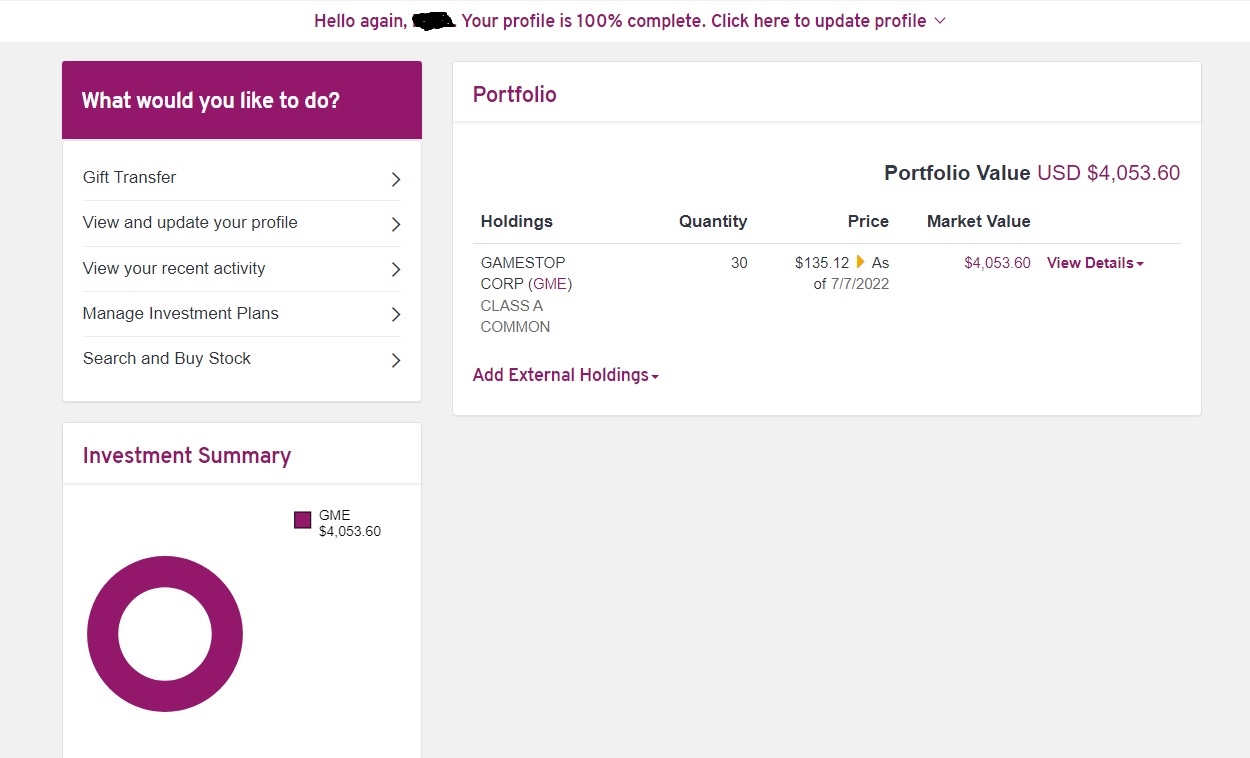Viewport: 1250px width, 758px height.
Task: Expand the View Details dropdown
Action: pyautogui.click(x=1095, y=263)
